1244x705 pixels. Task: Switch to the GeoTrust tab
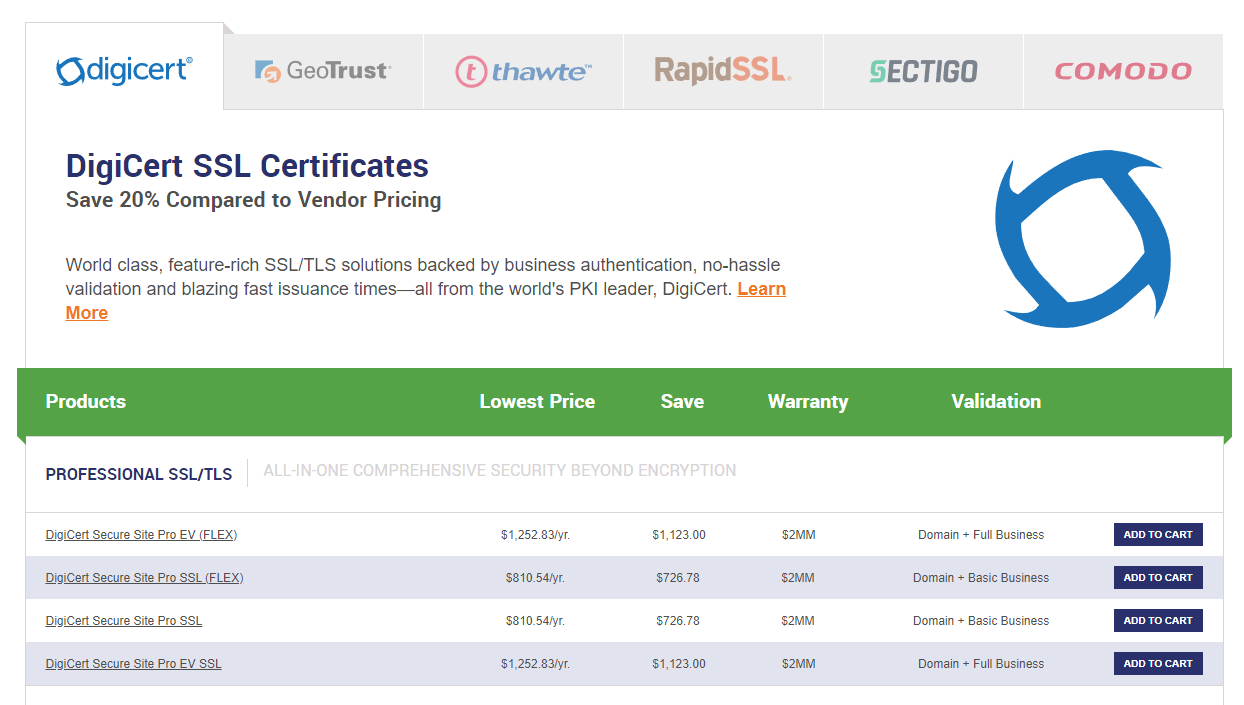point(323,71)
